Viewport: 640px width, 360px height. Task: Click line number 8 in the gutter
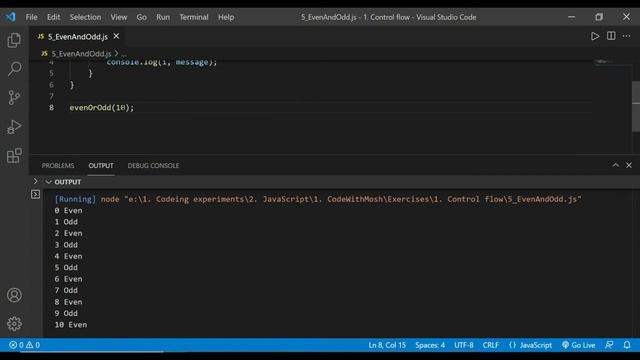coord(51,107)
